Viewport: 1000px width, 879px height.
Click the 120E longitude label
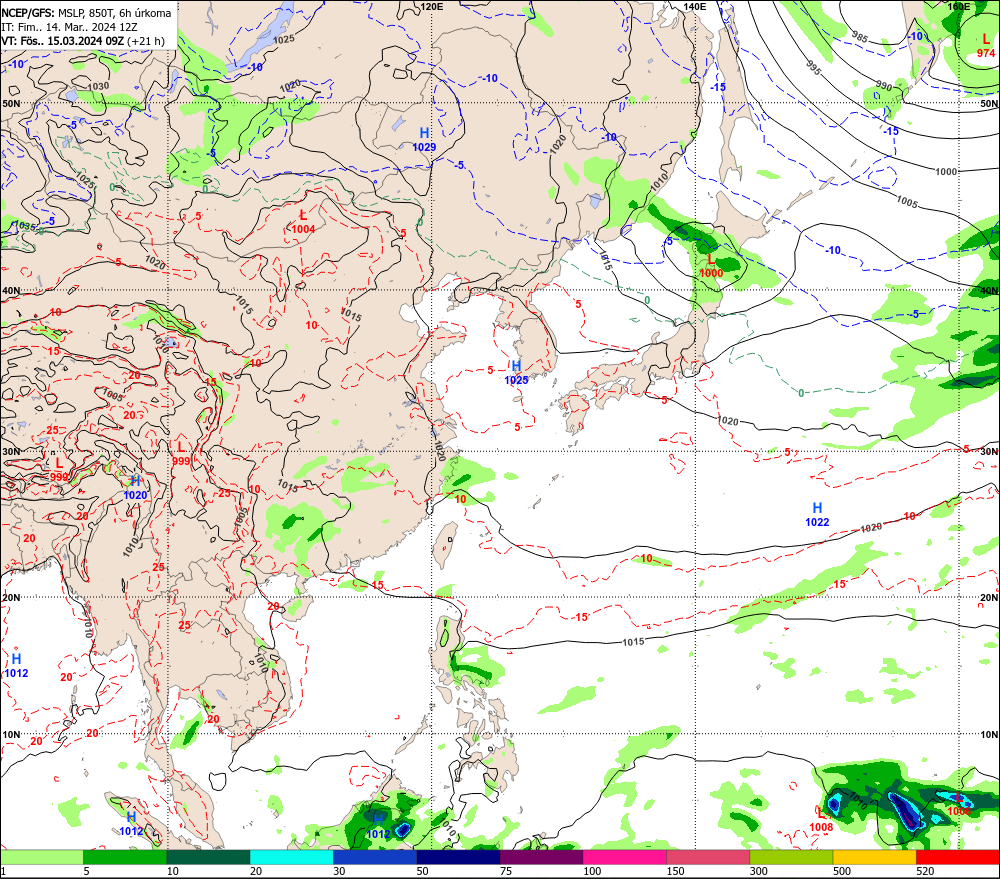click(432, 6)
